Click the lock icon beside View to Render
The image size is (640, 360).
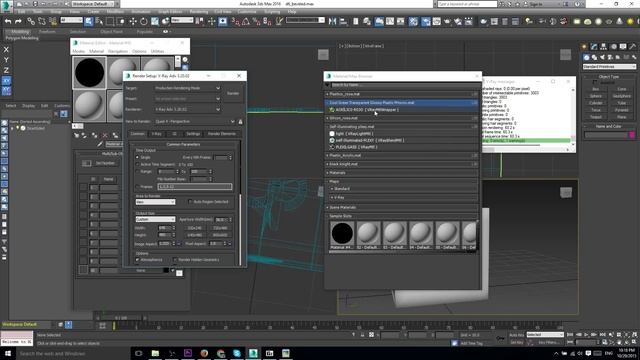pyautogui.click(x=240, y=122)
